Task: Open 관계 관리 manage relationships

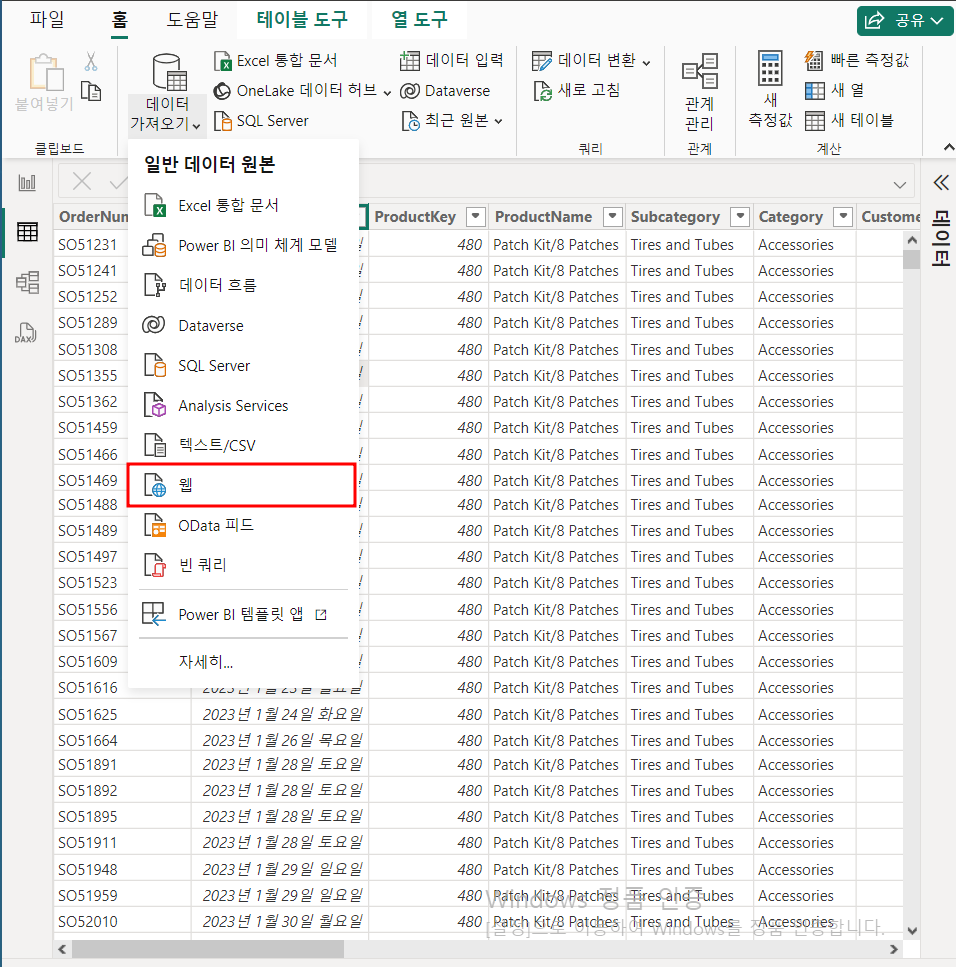Action: tap(699, 93)
